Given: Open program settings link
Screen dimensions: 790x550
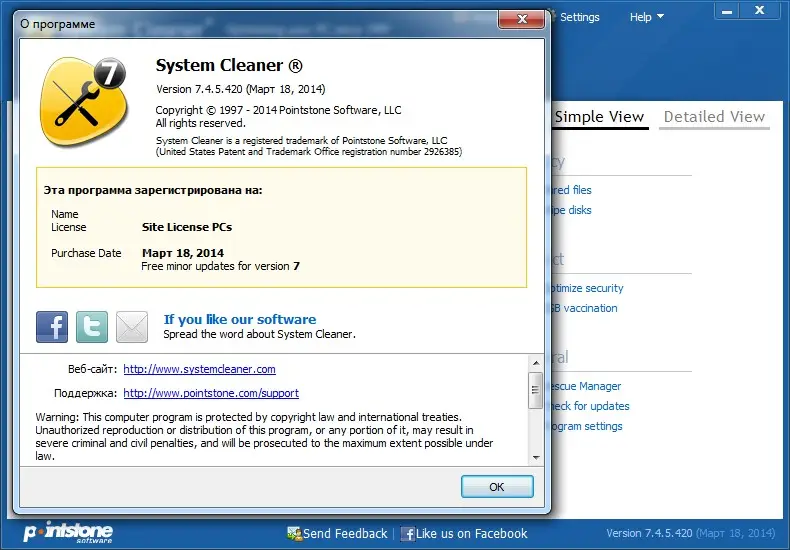Looking at the screenshot, I should click(585, 426).
